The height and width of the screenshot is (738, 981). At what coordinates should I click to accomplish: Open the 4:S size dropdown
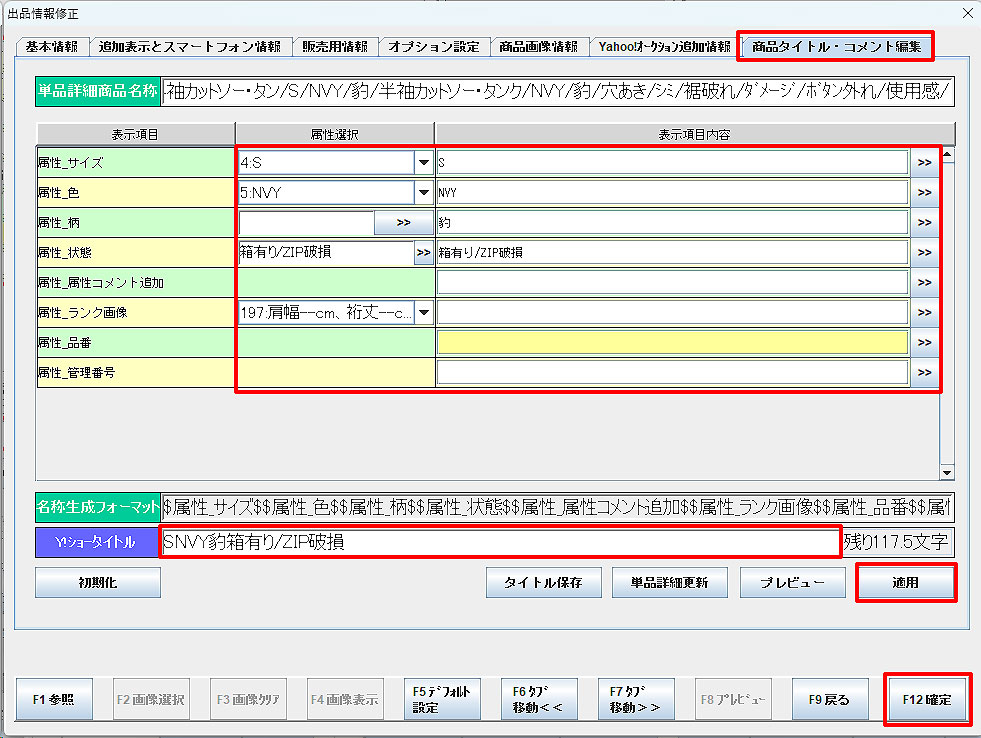[423, 162]
